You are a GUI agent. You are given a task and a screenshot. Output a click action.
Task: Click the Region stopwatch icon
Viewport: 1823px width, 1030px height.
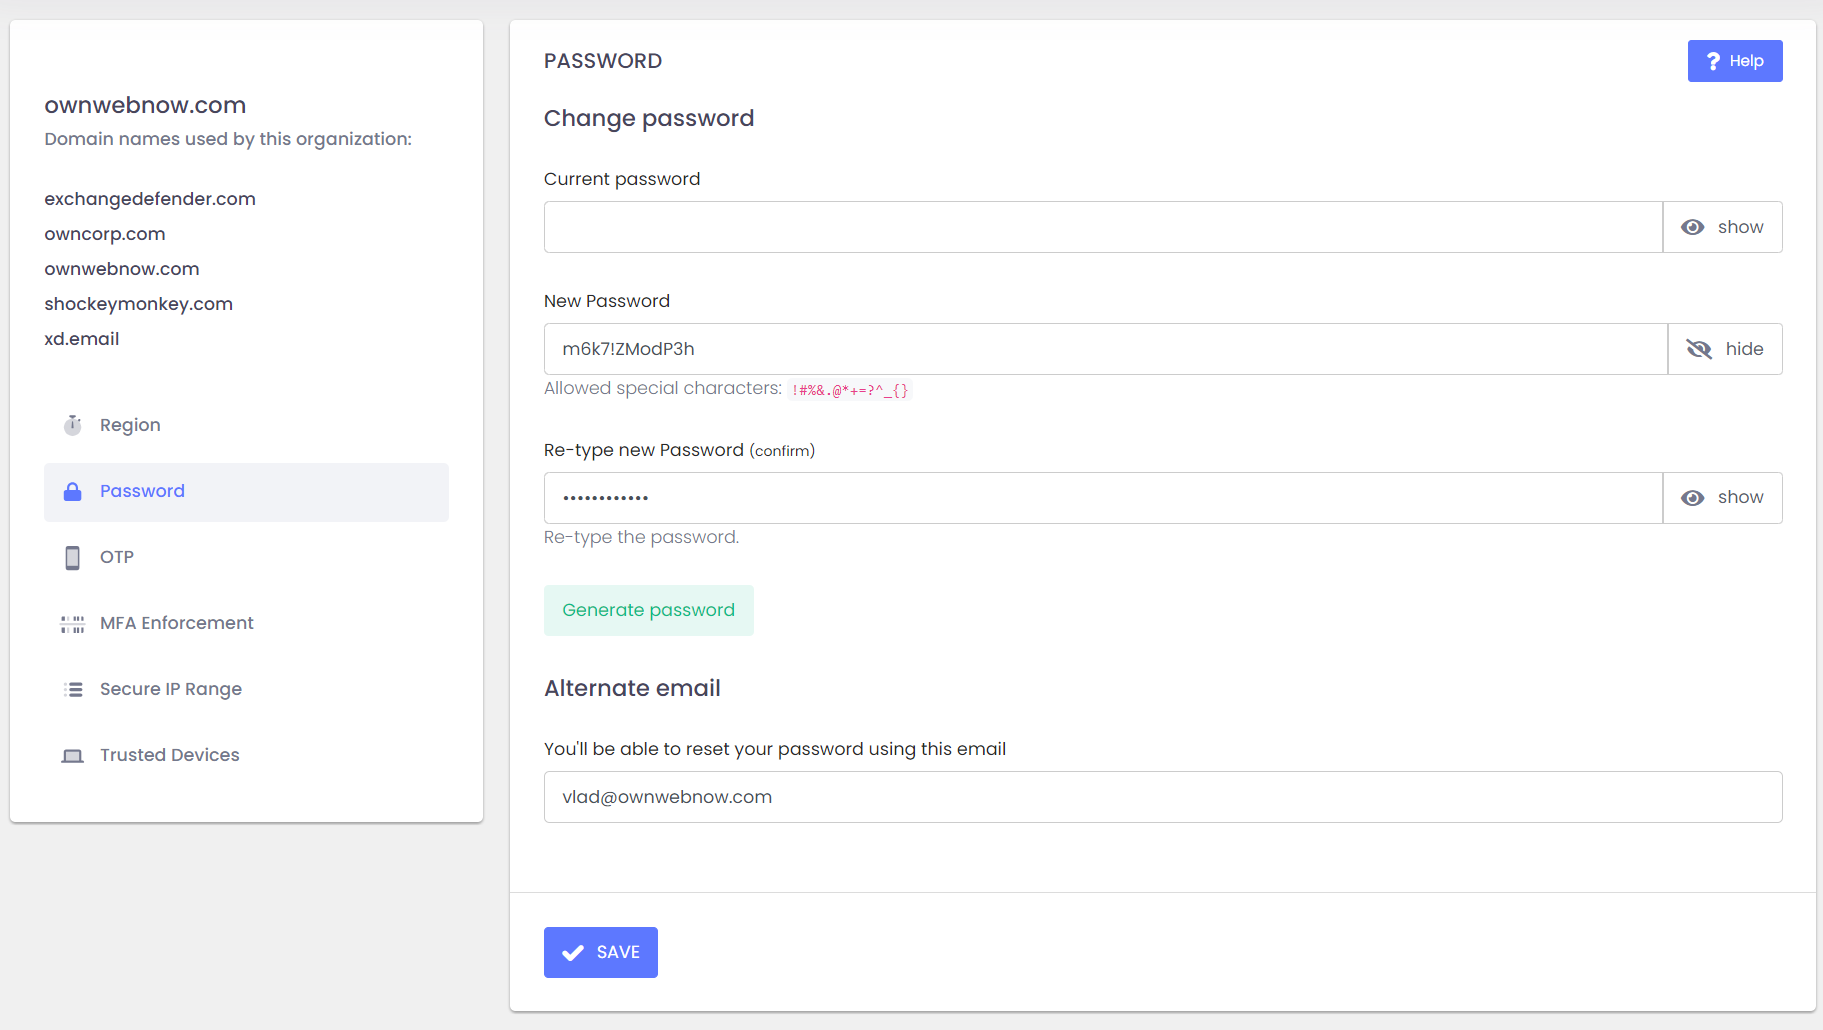pyautogui.click(x=73, y=425)
